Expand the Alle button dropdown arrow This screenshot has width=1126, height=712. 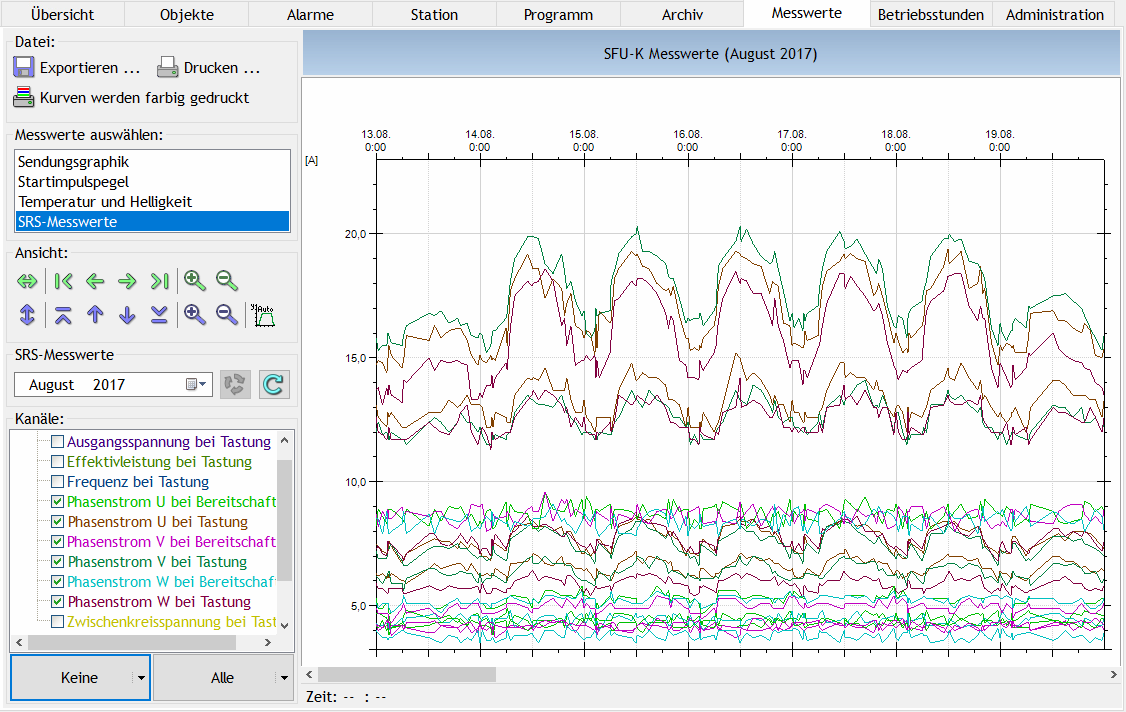(284, 678)
